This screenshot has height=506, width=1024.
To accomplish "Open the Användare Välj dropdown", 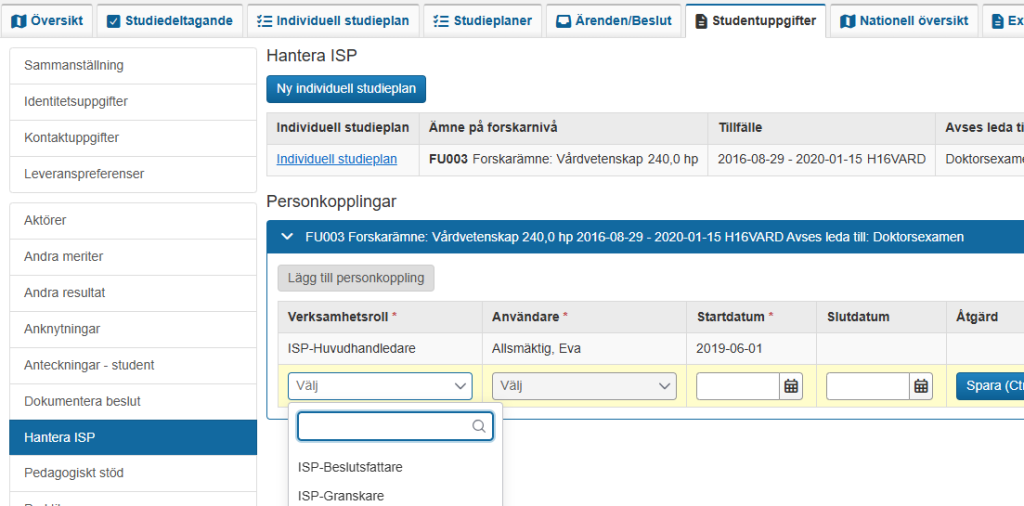I will [x=584, y=387].
